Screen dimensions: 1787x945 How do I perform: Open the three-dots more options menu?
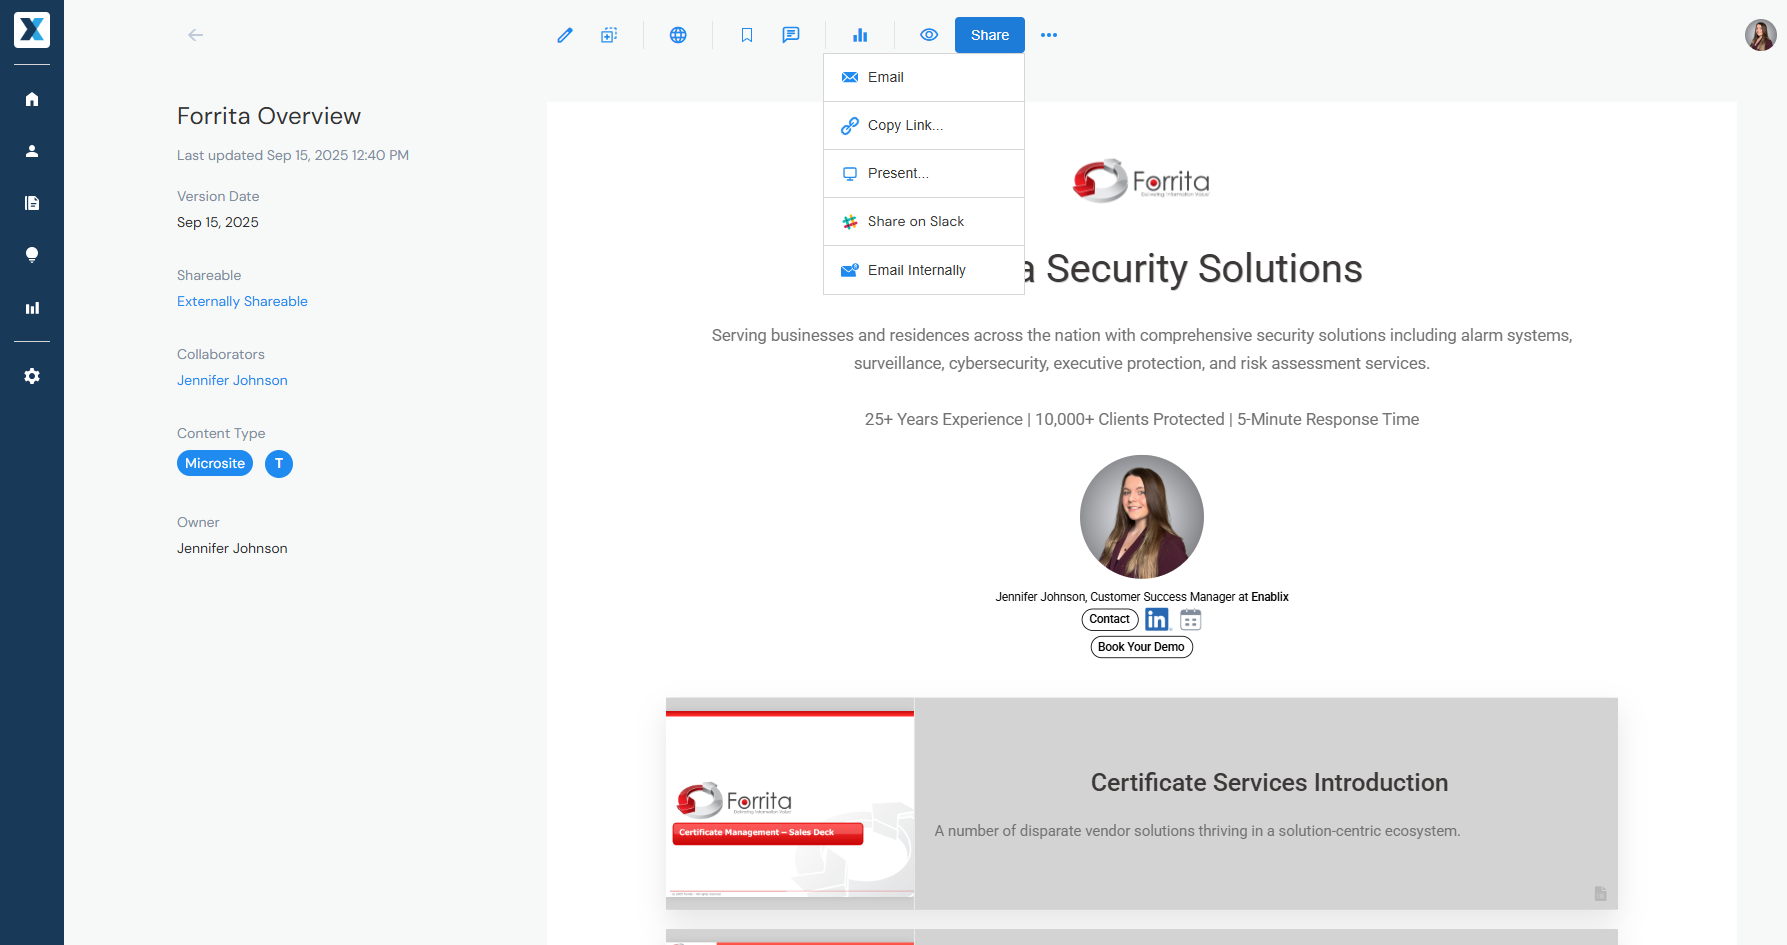coord(1049,35)
